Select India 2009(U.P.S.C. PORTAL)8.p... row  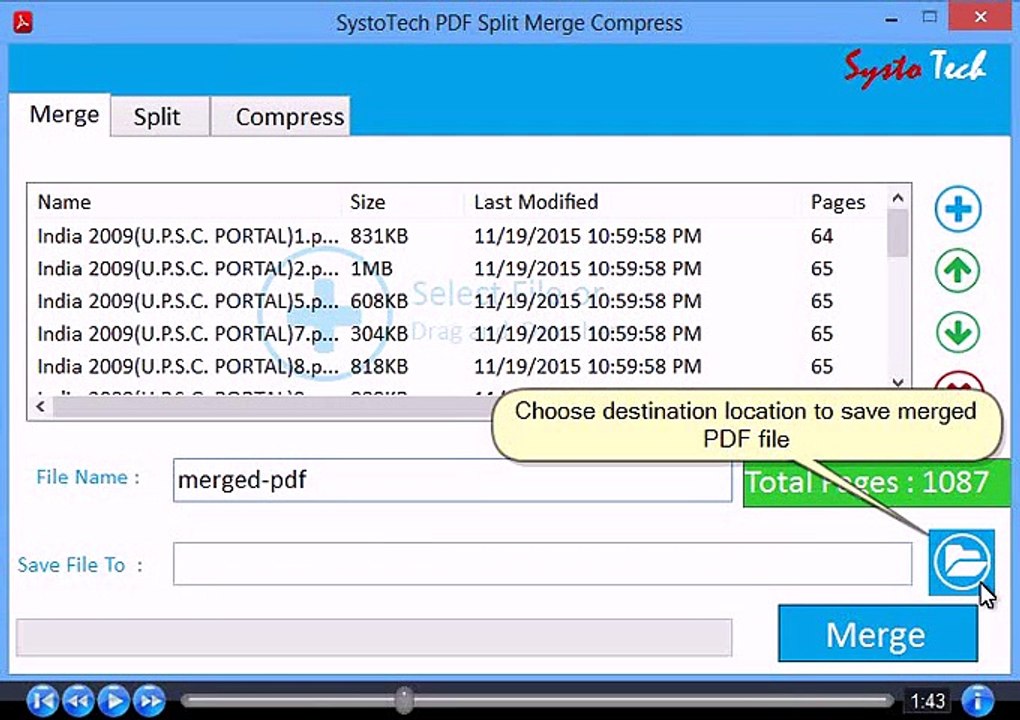tap(457, 366)
